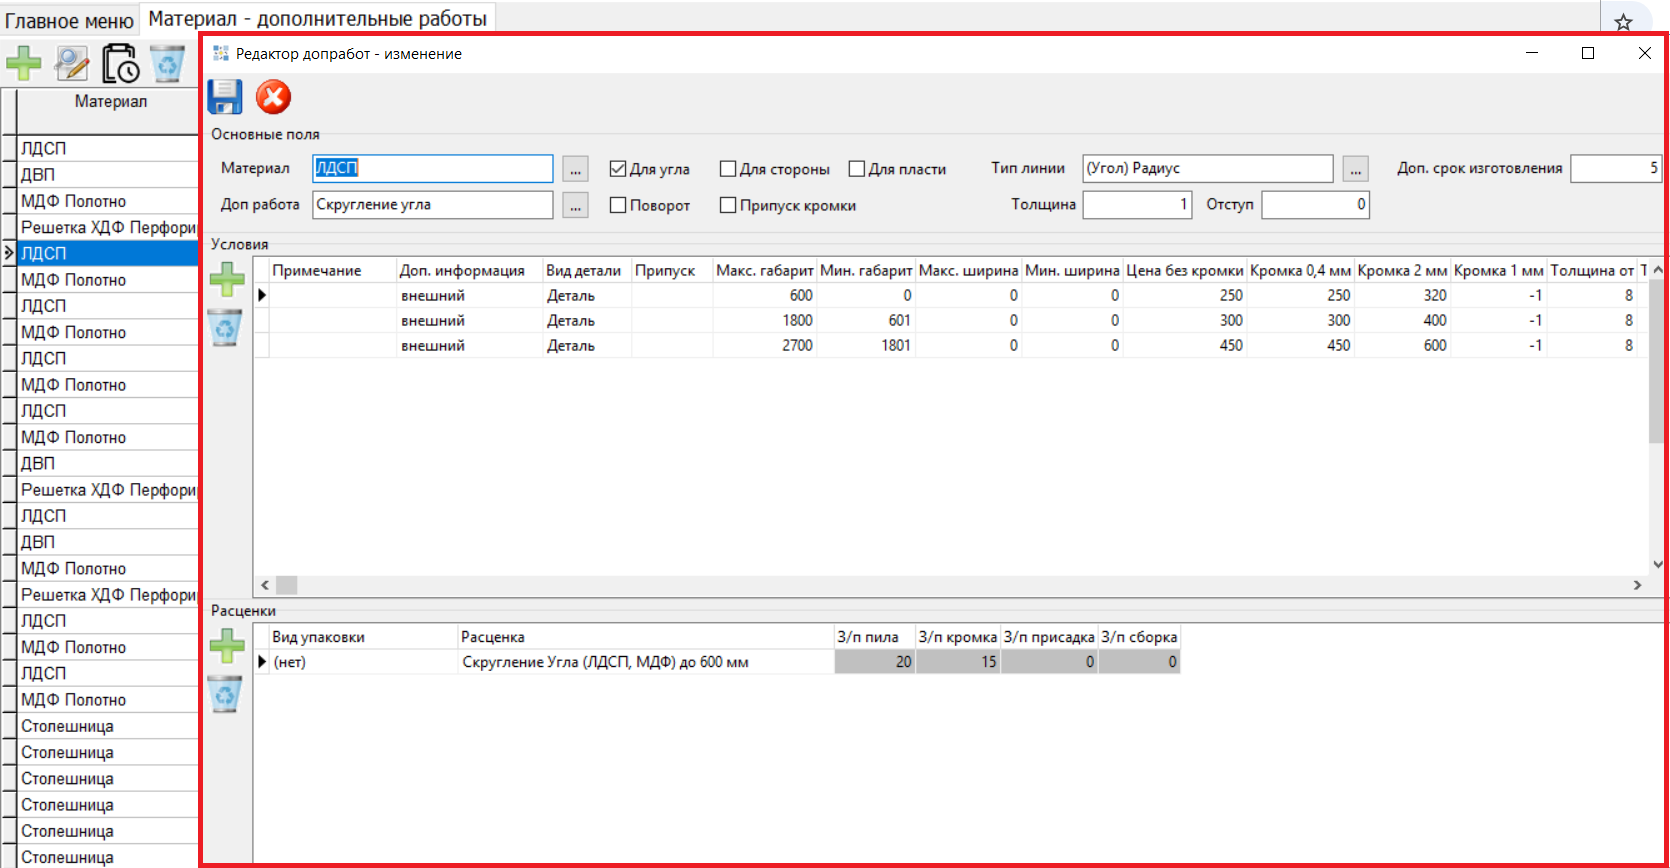Add a new row in Условия section
Viewport: 1670px width, 868px height.
coord(227,279)
